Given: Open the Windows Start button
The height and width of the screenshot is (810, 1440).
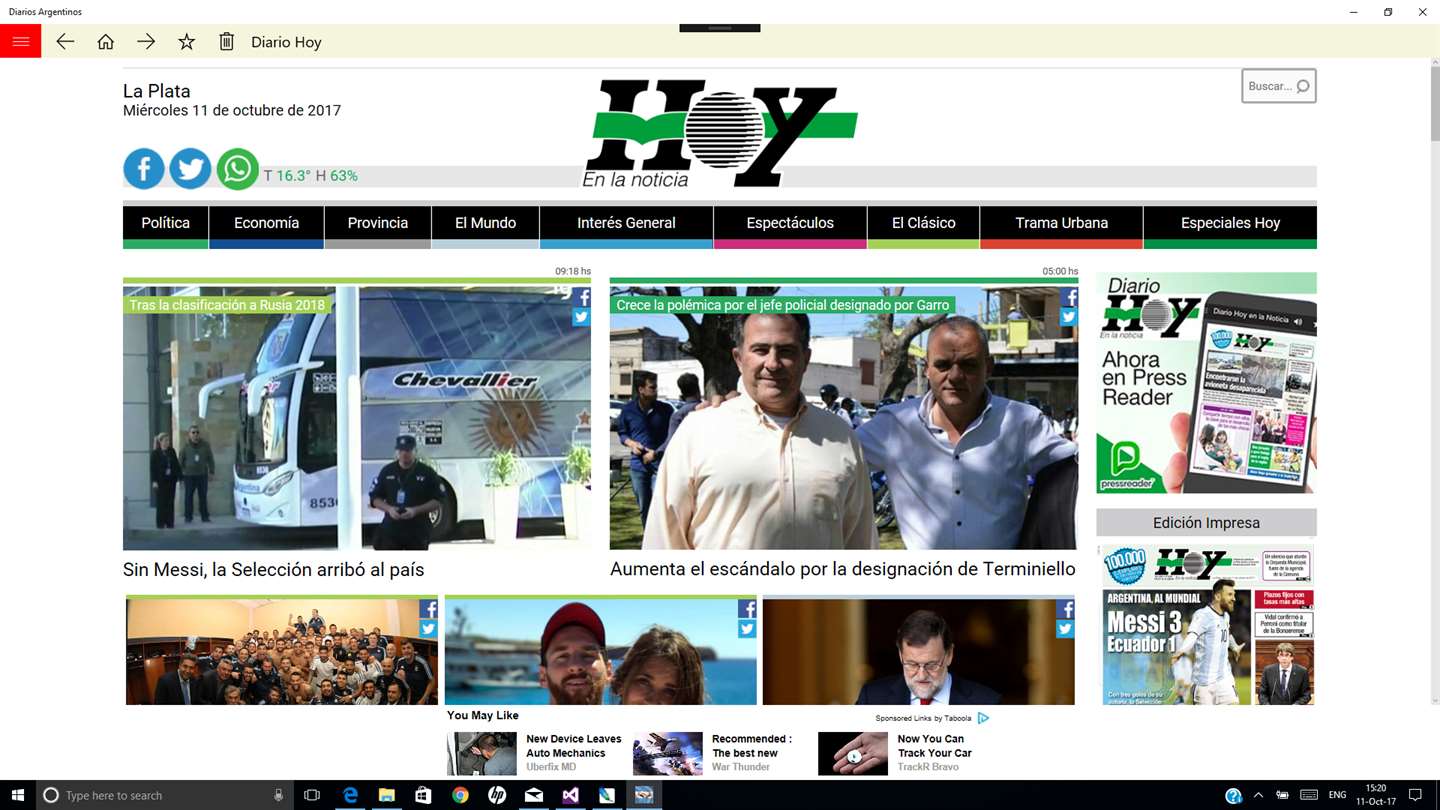Looking at the screenshot, I should tap(17, 795).
